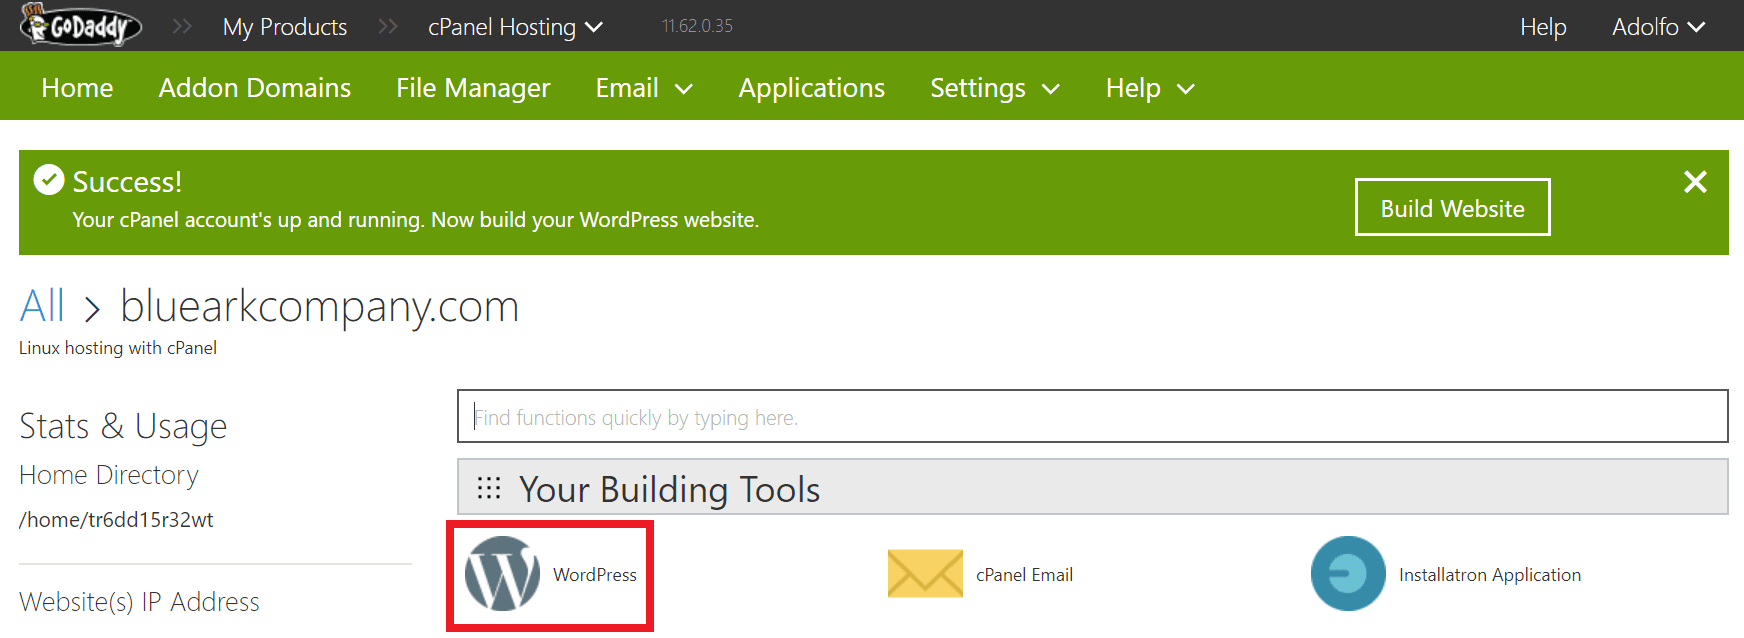Click the GoDaddy logo

coord(81,25)
